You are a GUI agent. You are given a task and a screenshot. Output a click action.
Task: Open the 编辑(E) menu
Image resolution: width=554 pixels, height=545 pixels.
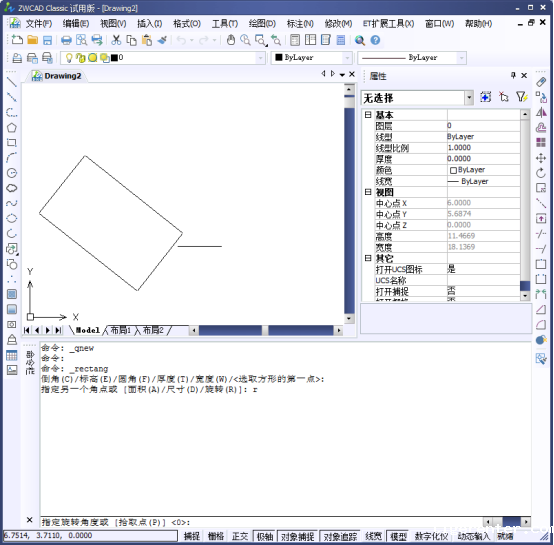pyautogui.click(x=76, y=24)
